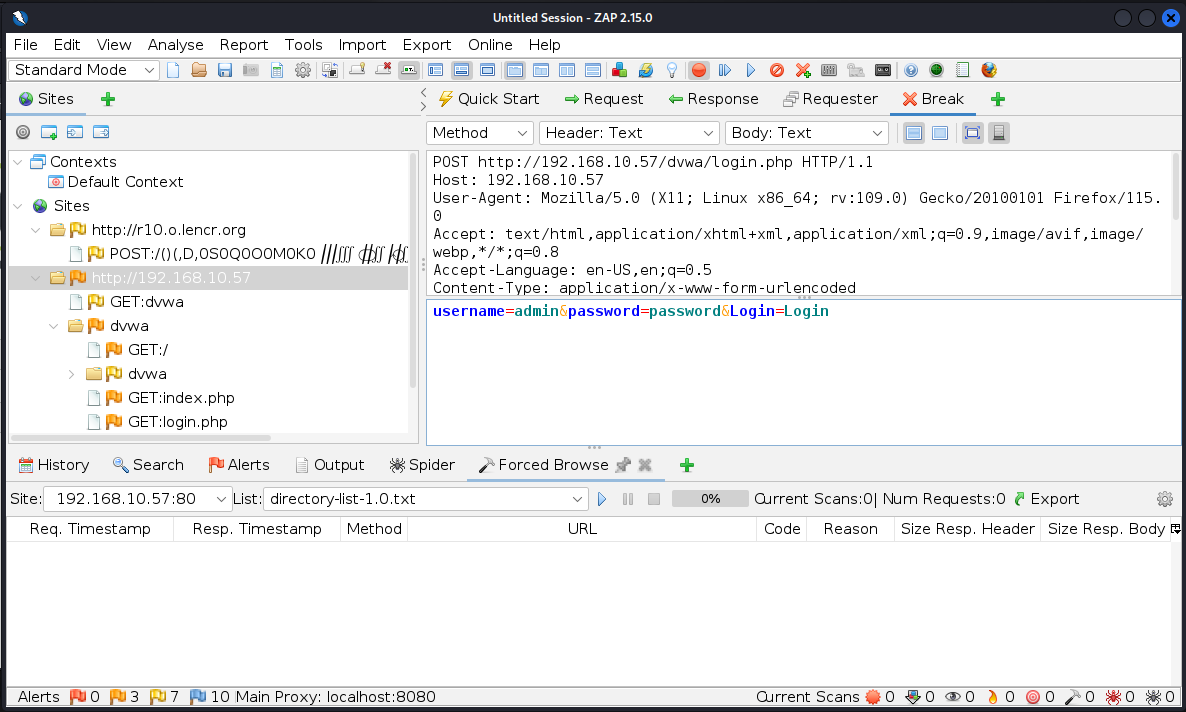Open the Tools menu
Viewport: 1186px width, 712px height.
tap(303, 45)
